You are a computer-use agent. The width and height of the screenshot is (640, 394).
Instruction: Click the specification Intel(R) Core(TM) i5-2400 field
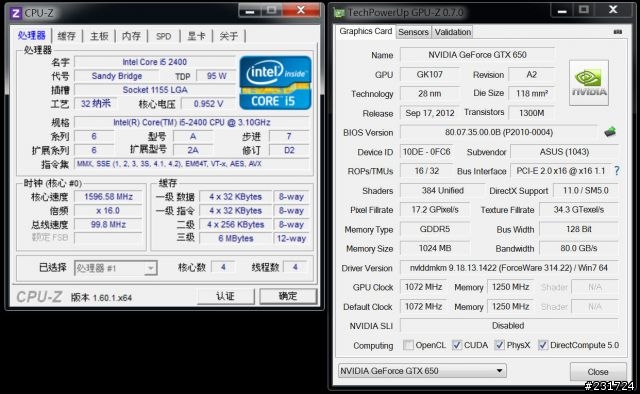192,122
